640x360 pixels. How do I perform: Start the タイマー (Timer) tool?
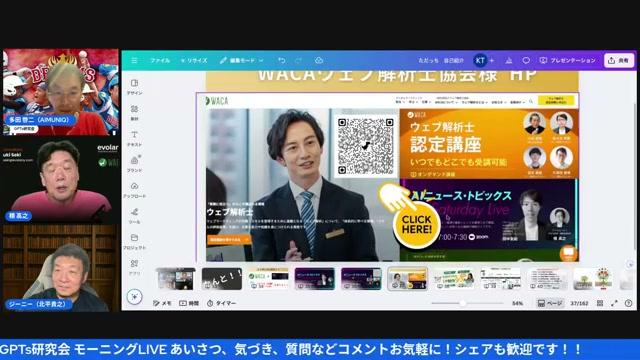(221, 303)
